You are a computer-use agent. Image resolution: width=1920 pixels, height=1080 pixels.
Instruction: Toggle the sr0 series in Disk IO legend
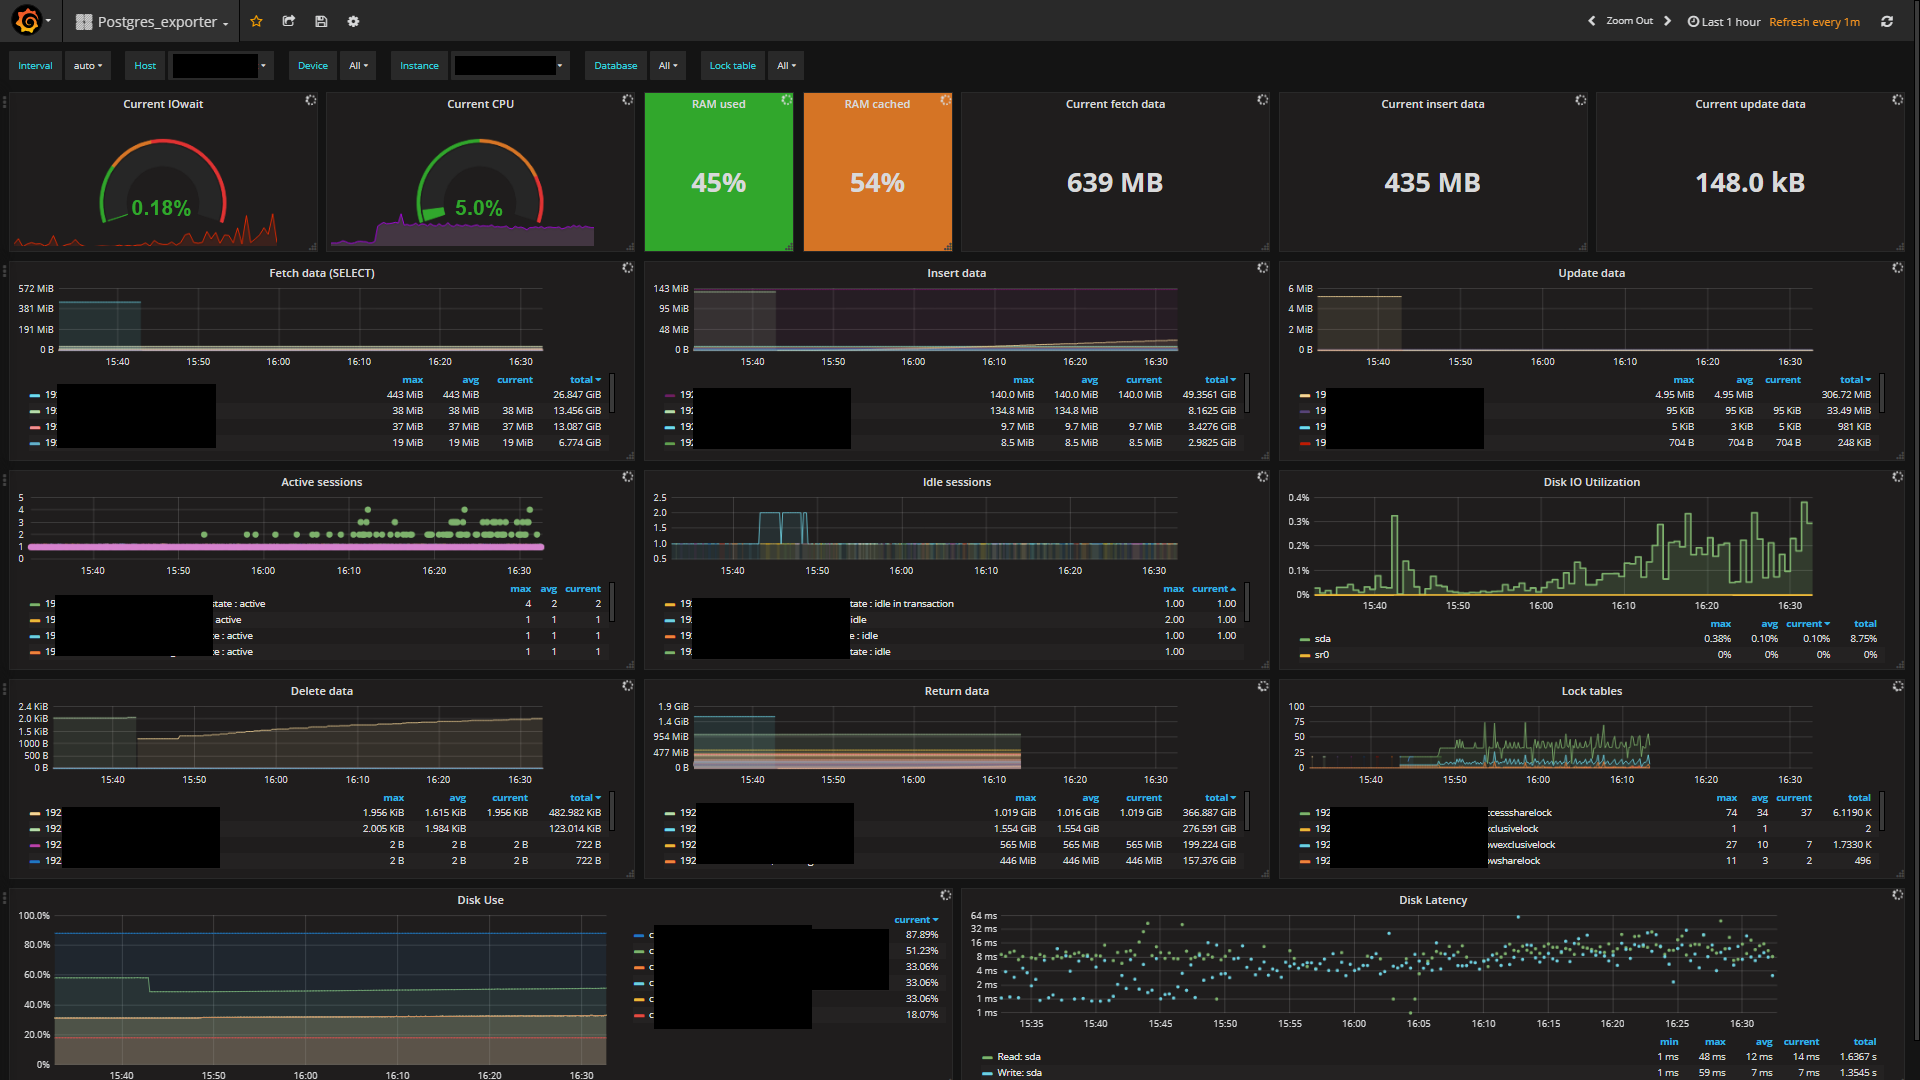[1321, 655]
